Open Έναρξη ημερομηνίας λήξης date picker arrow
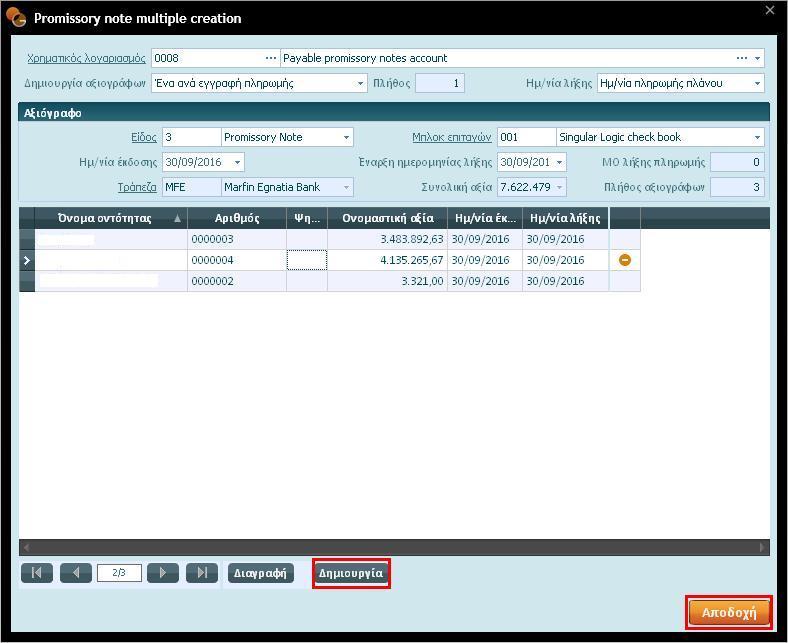 coord(559,162)
